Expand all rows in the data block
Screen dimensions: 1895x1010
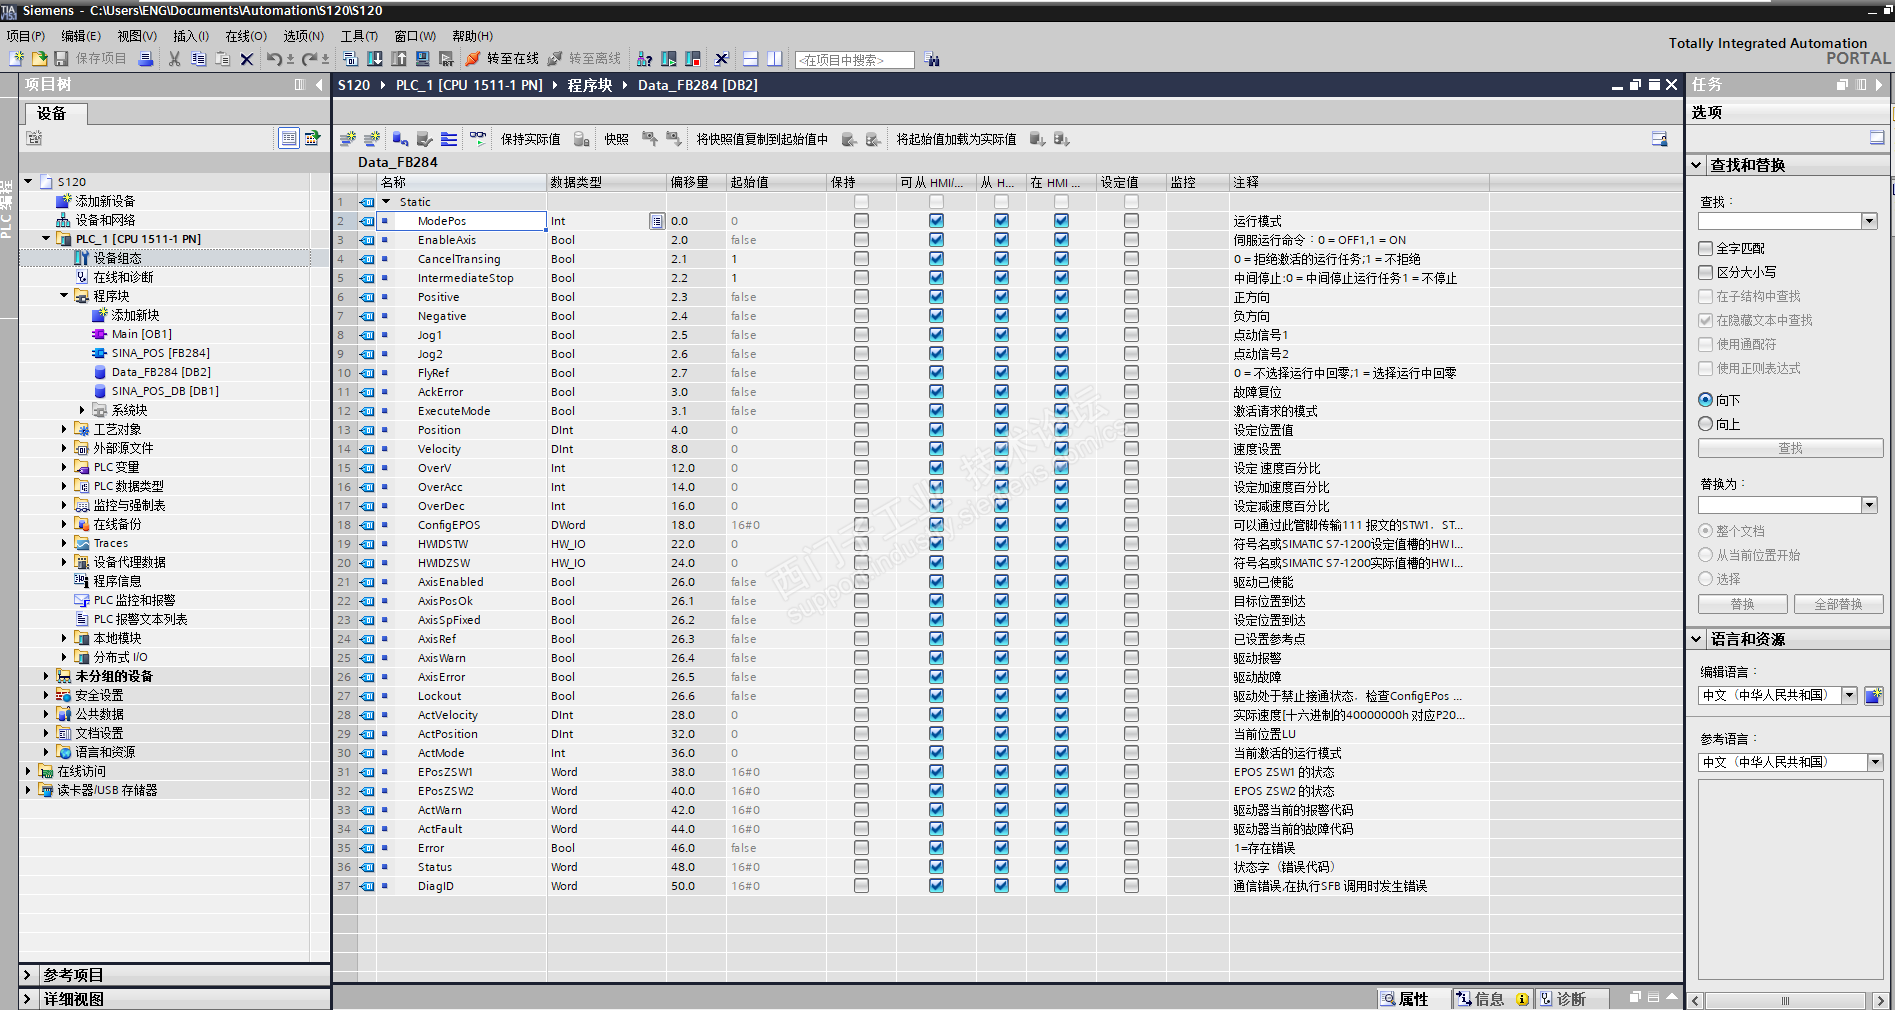449,139
